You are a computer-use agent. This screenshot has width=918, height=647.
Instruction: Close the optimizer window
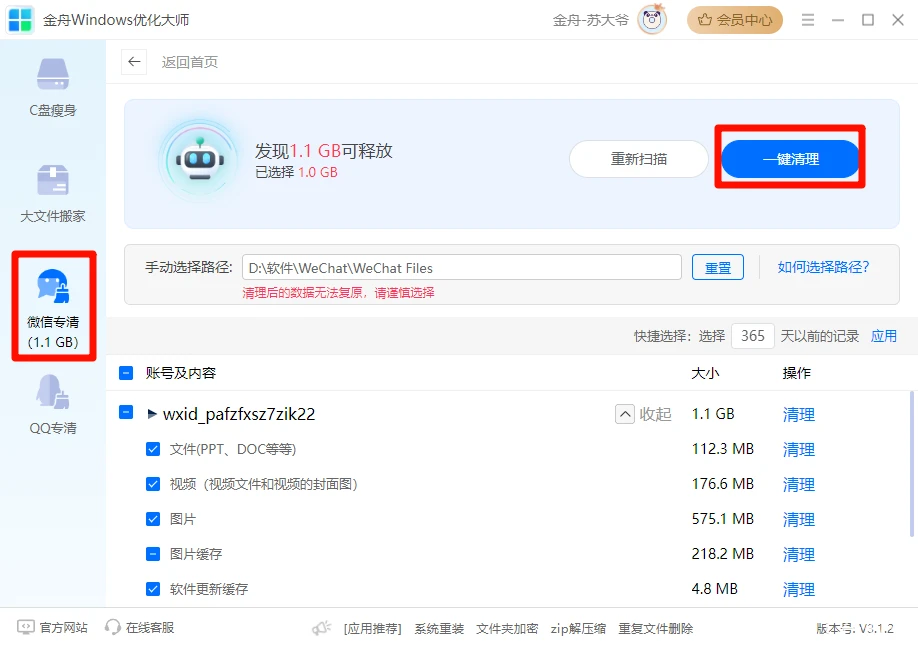898,20
